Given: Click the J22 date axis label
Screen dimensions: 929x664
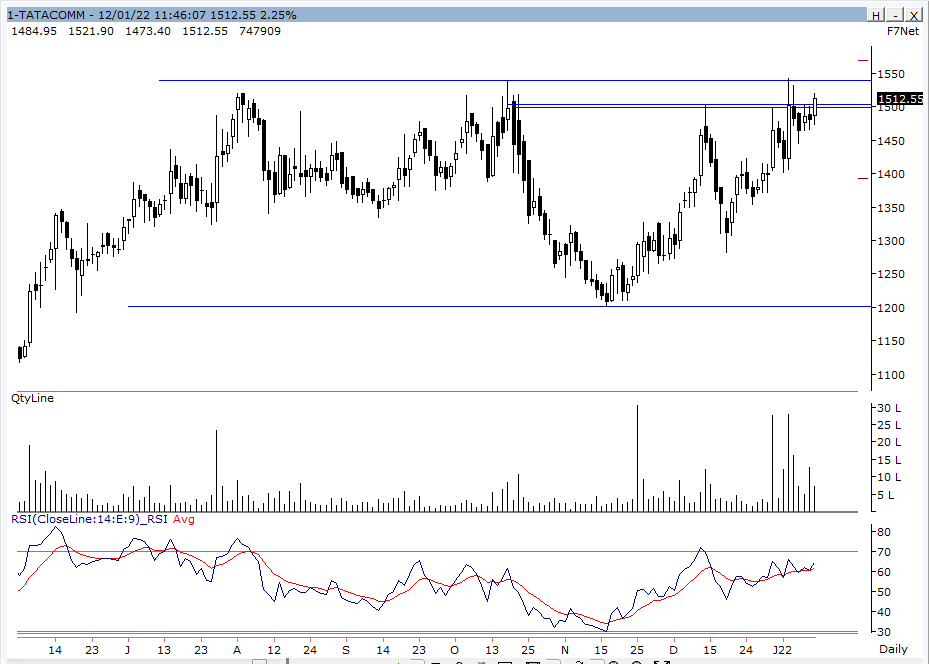Looking at the screenshot, I should click(782, 650).
